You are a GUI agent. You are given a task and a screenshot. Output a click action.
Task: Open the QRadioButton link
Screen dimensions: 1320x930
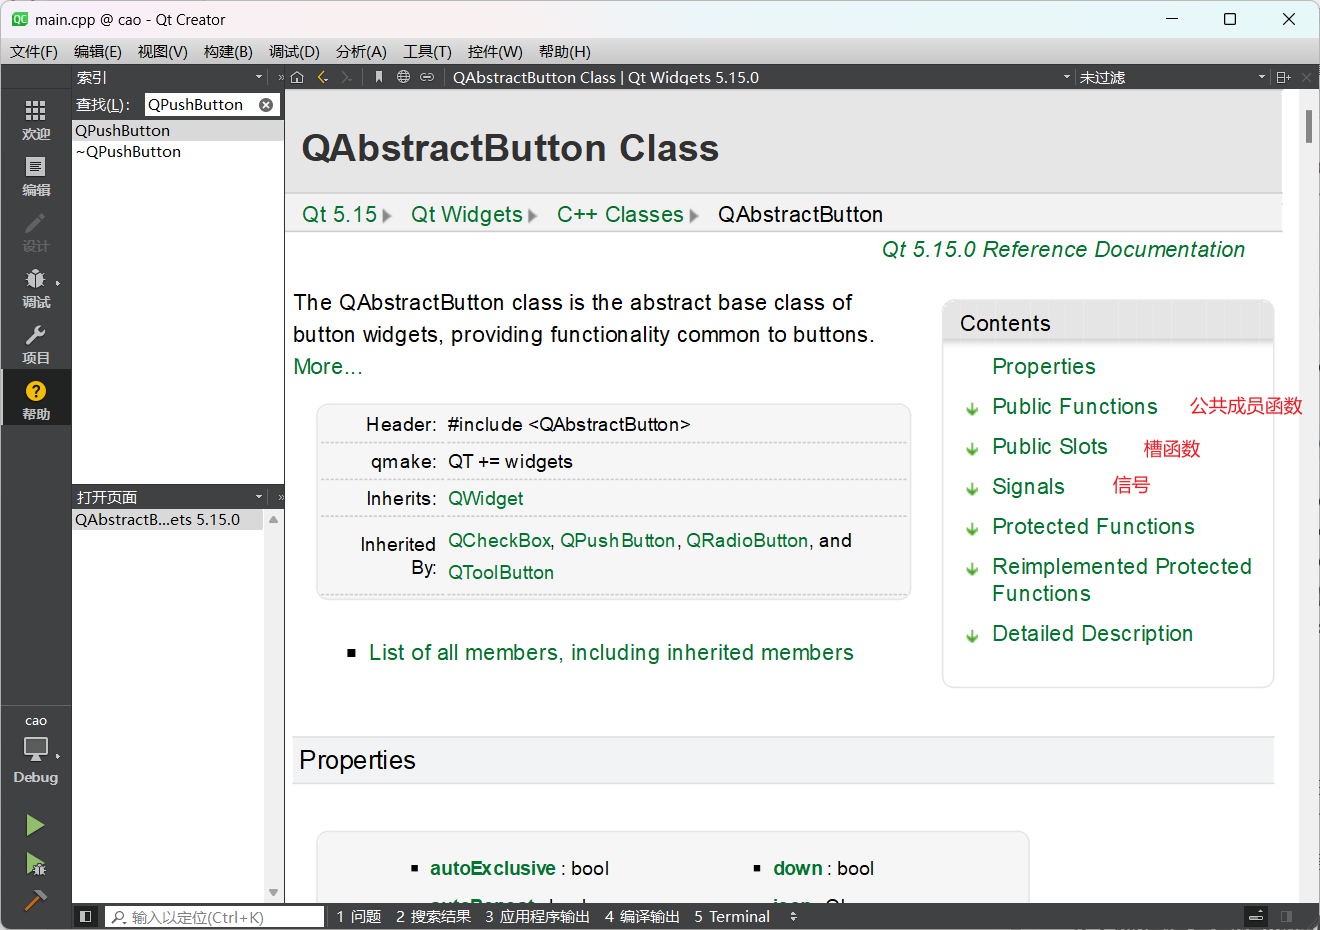(747, 540)
